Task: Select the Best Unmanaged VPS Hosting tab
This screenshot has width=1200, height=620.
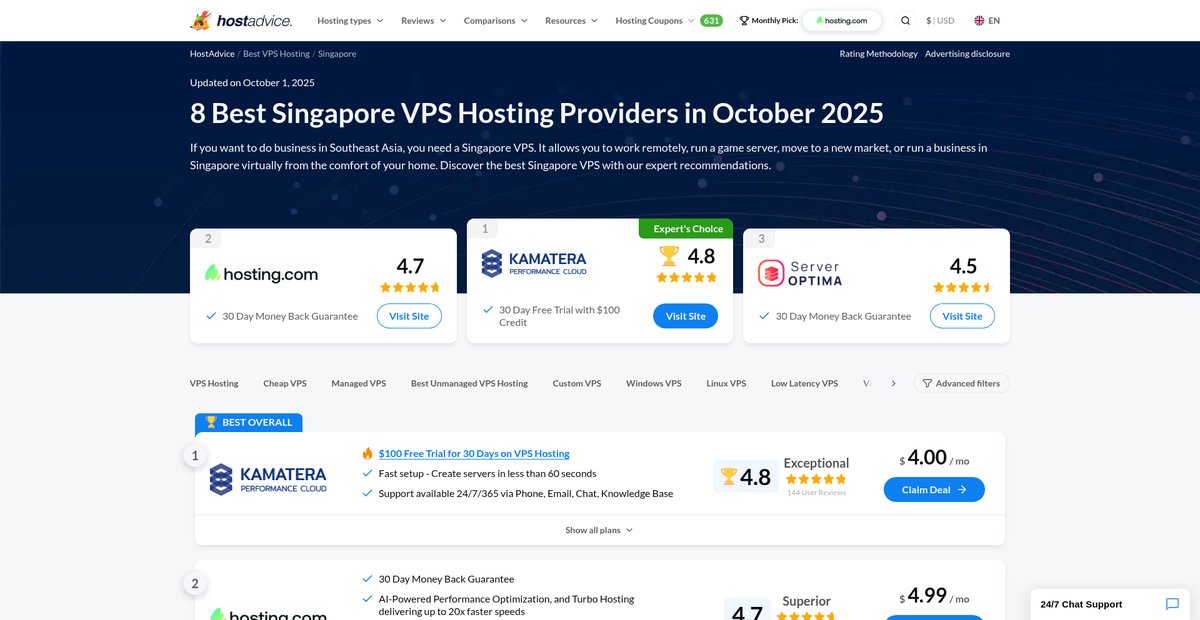Action: coord(469,383)
